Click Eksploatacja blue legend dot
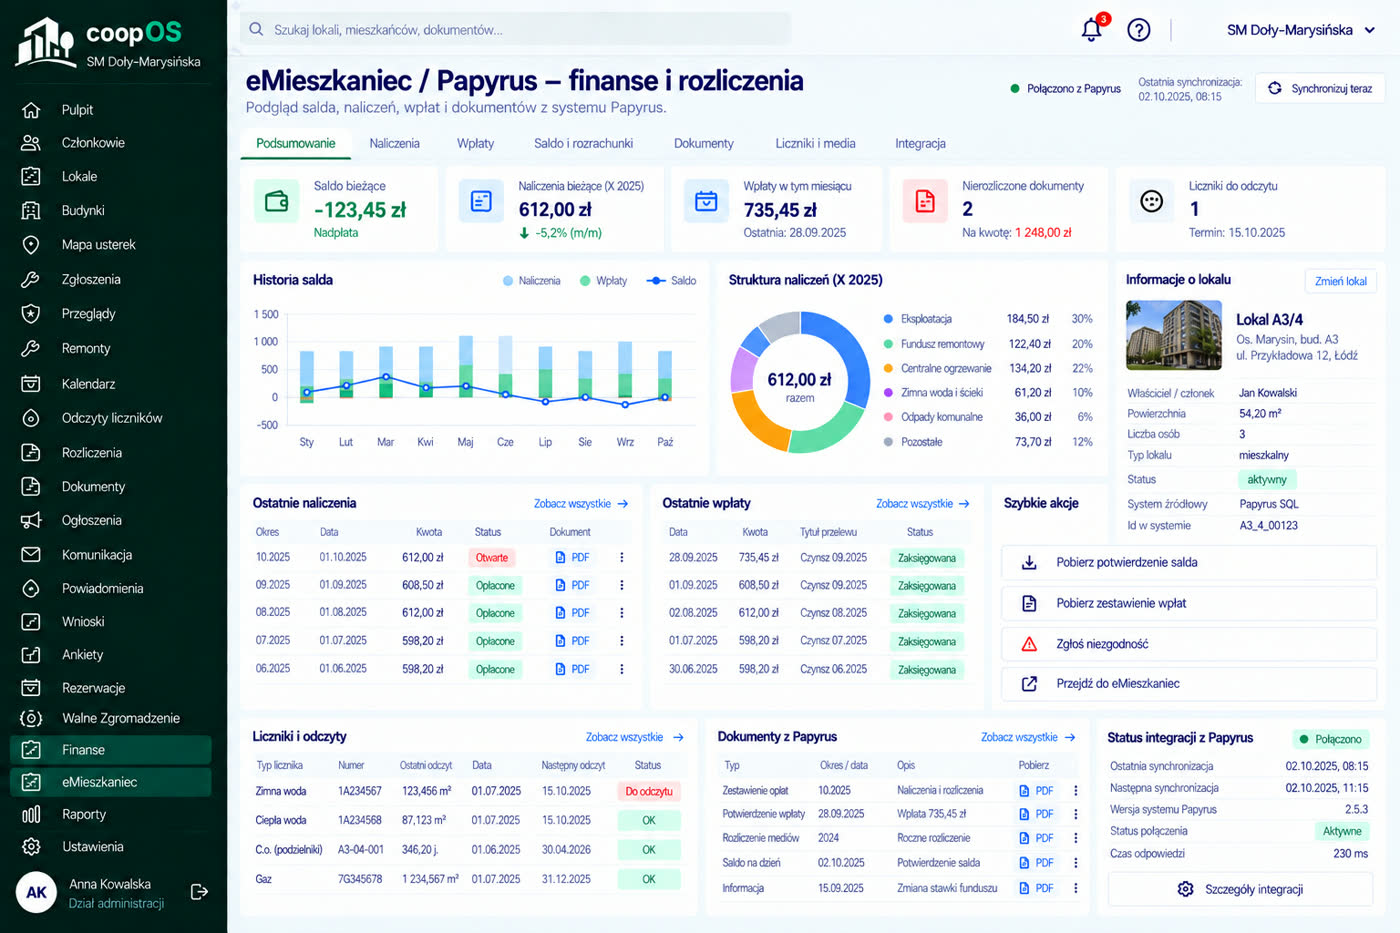The image size is (1400, 933). pyautogui.click(x=888, y=319)
